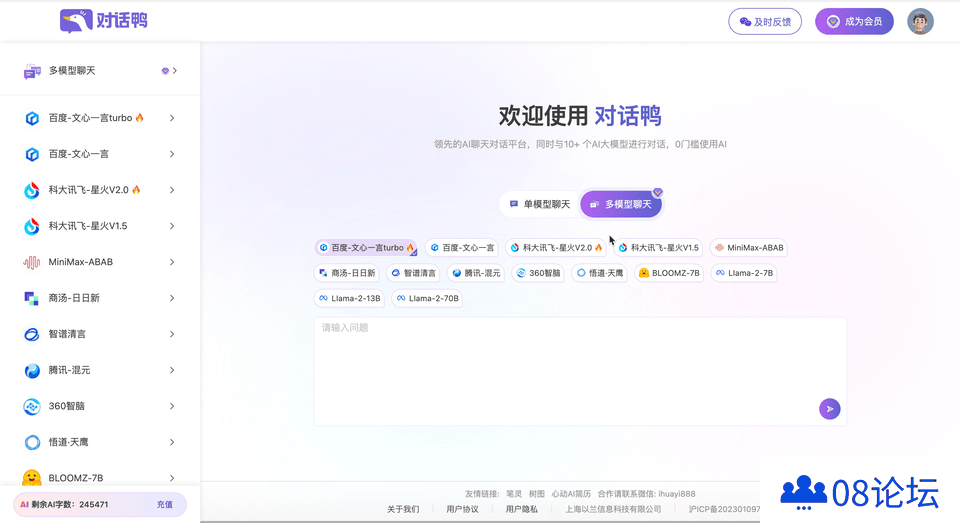This screenshot has height=523, width=960.
Task: Toggle 百度-文心一言turbo model chip
Action: (x=366, y=247)
